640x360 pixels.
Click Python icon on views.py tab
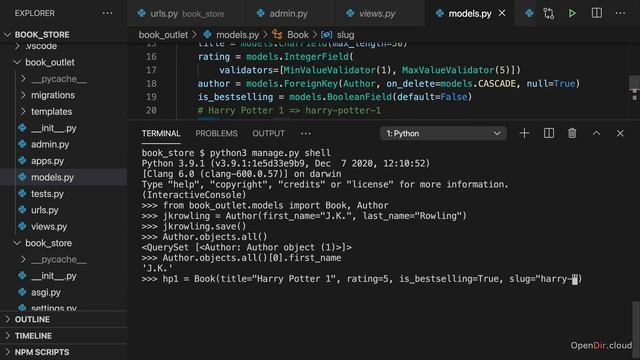350,13
